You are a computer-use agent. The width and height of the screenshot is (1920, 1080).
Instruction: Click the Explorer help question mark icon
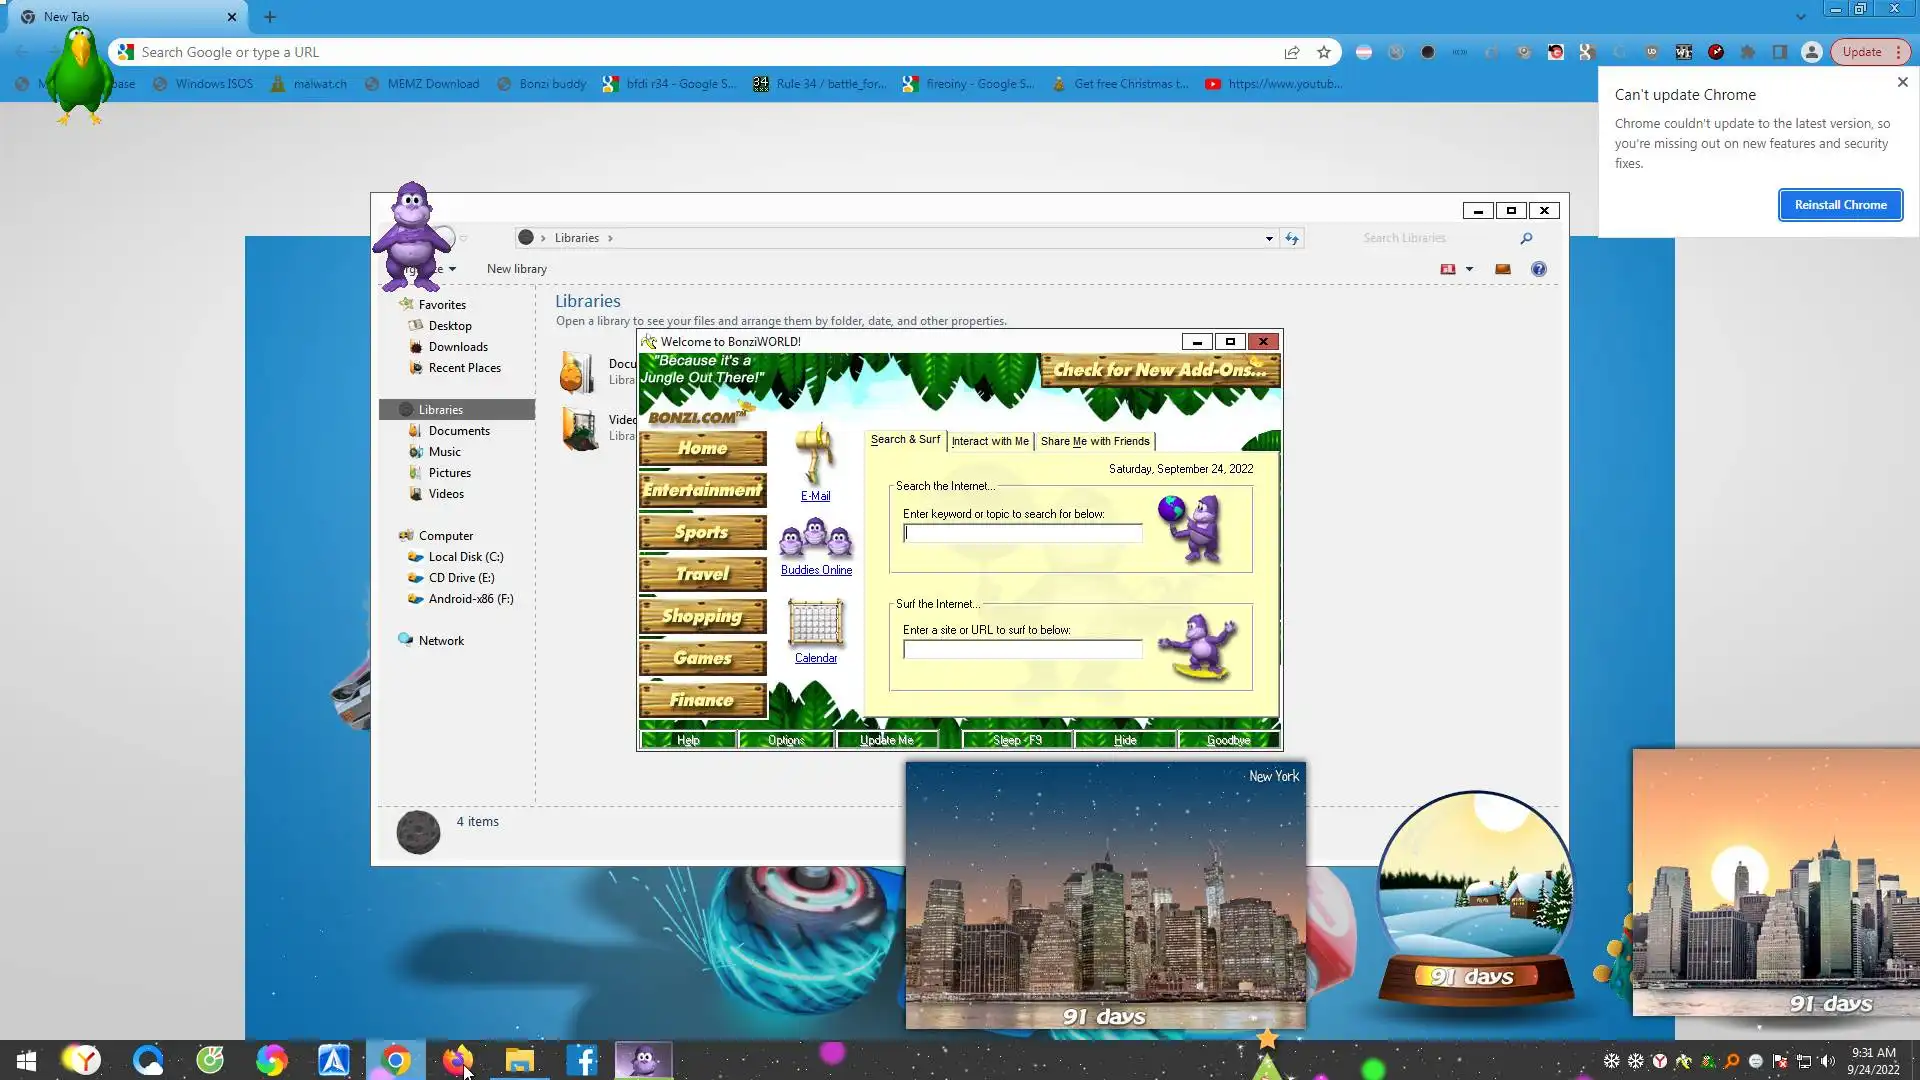[1538, 269]
